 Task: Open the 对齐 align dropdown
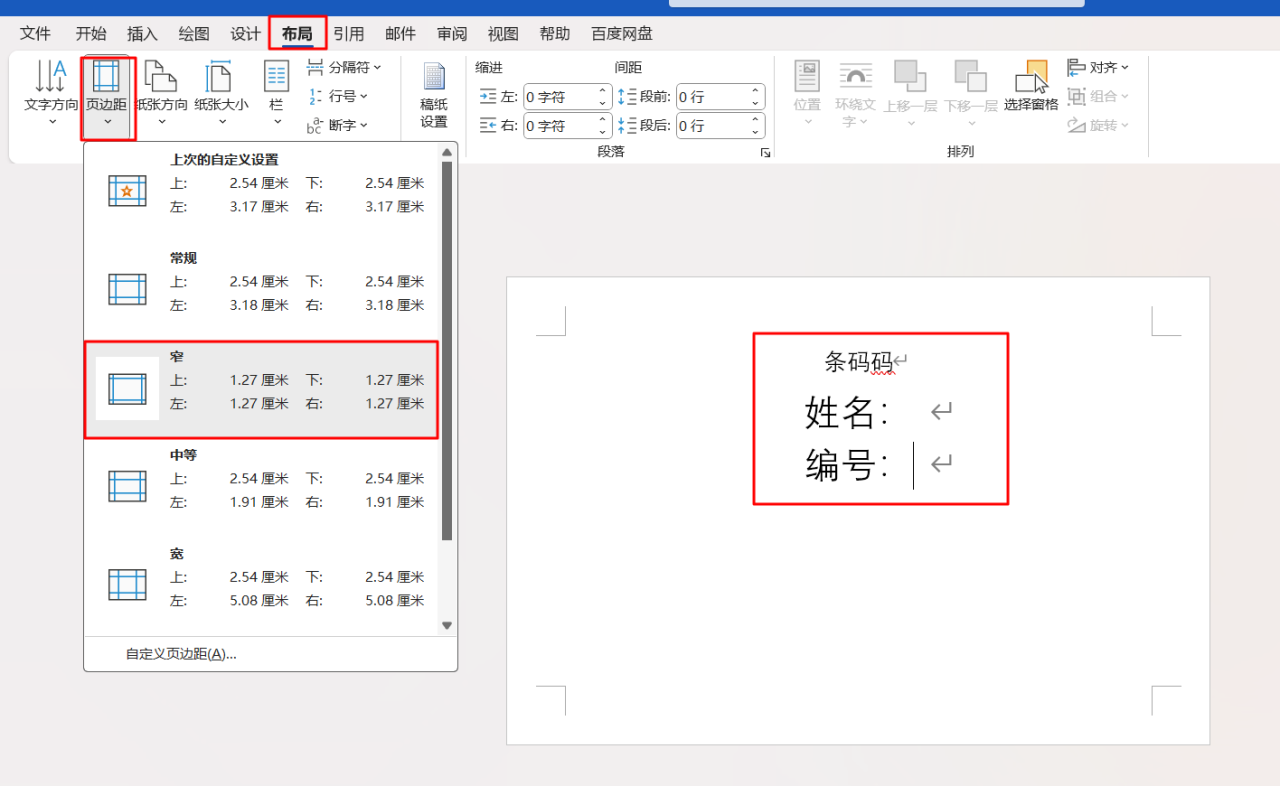pos(1098,68)
